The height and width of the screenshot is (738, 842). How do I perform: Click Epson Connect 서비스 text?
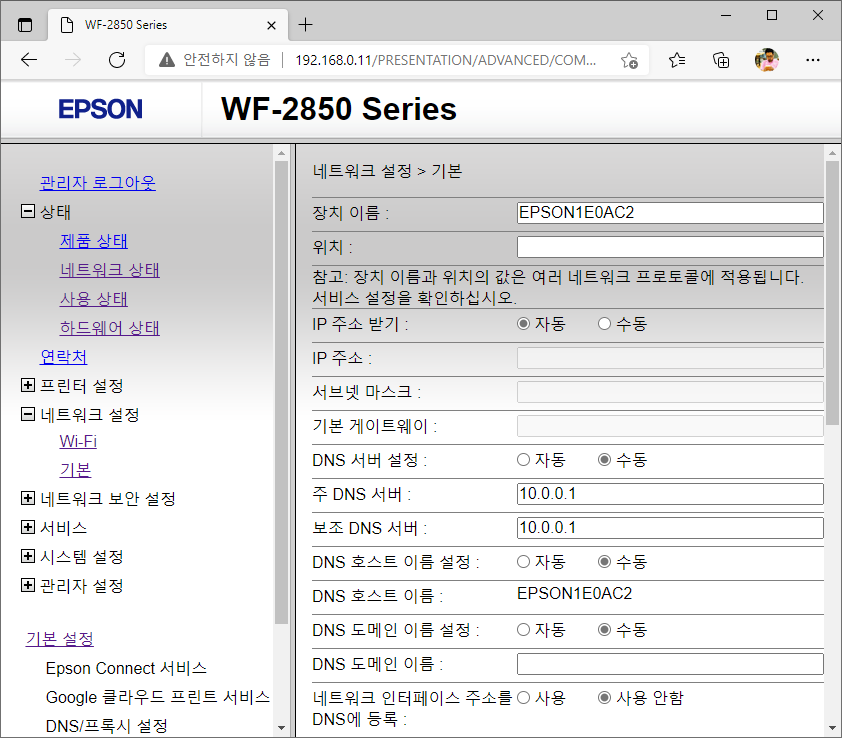click(x=126, y=668)
